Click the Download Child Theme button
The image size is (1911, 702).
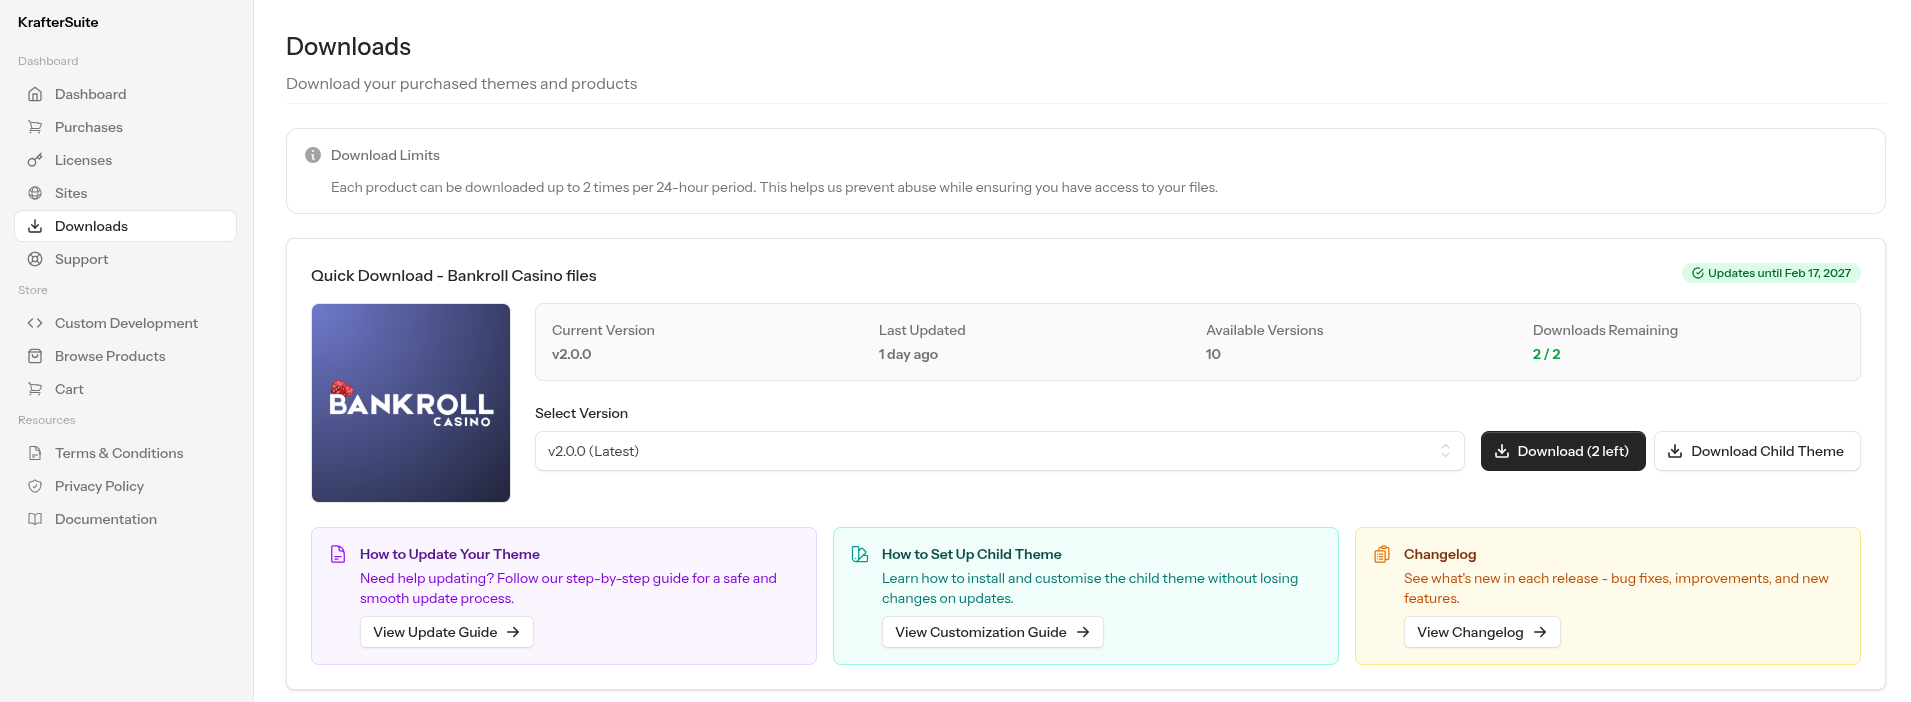[x=1756, y=451]
